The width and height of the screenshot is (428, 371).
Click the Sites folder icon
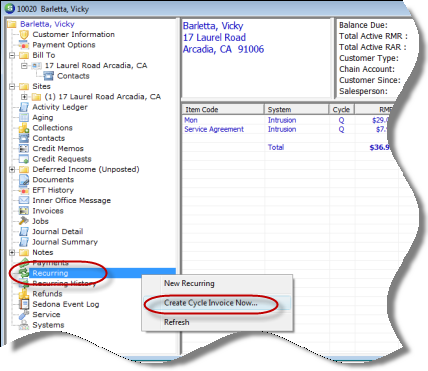(24, 86)
